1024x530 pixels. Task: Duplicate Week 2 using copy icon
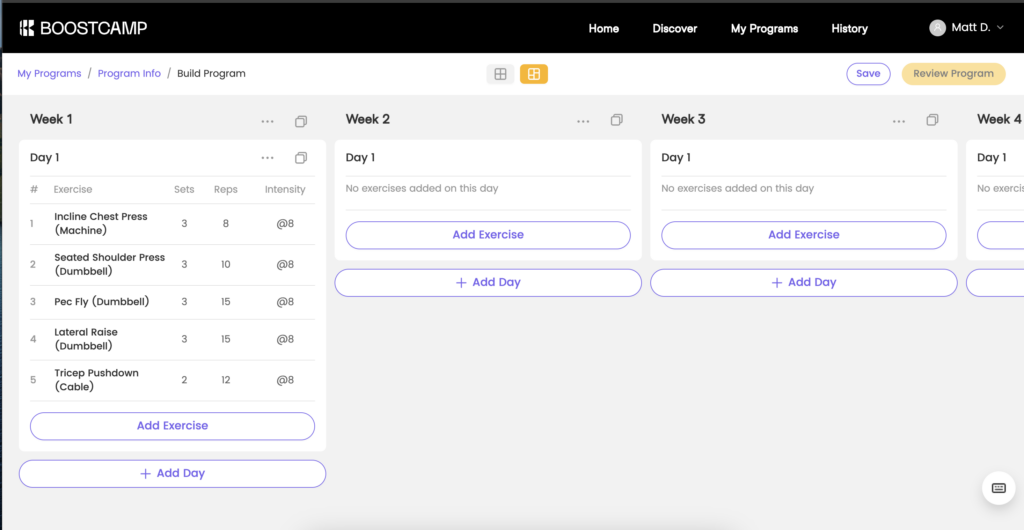617,120
